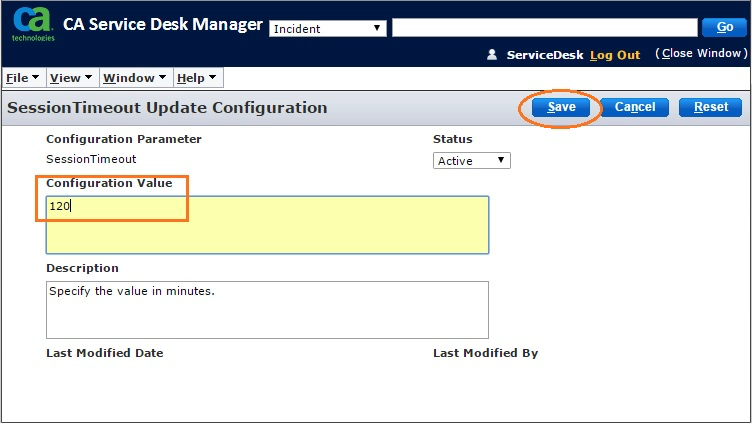The width and height of the screenshot is (752, 423).
Task: Open the Incident search type dropdown
Action: point(328,28)
